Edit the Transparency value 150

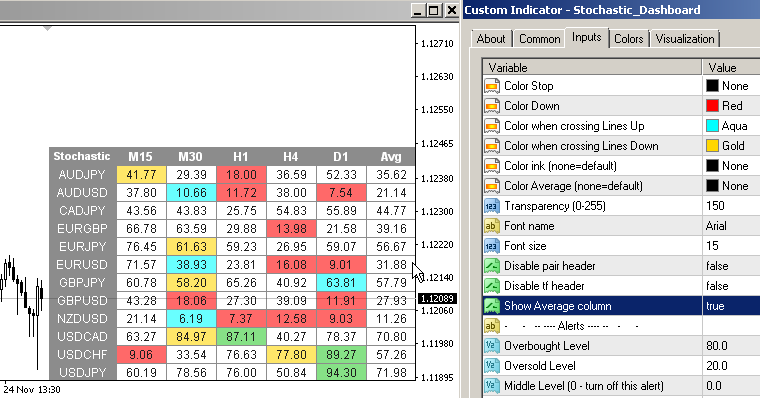point(715,206)
